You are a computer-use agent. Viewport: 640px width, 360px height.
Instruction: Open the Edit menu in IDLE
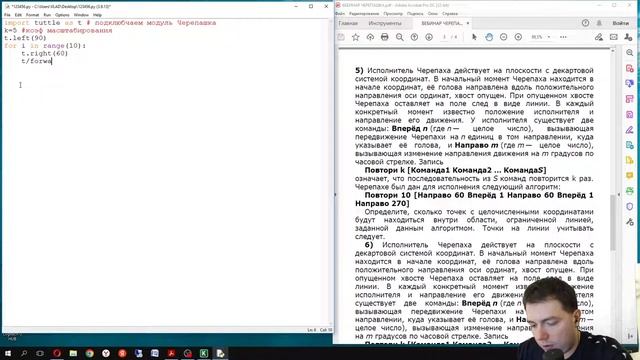(x=18, y=15)
